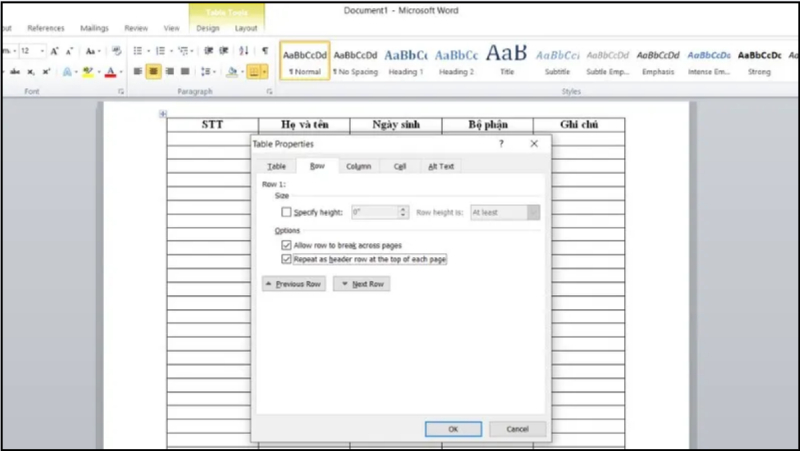Apply superscript formatting
Viewport: 800px width, 451px height.
[46, 72]
